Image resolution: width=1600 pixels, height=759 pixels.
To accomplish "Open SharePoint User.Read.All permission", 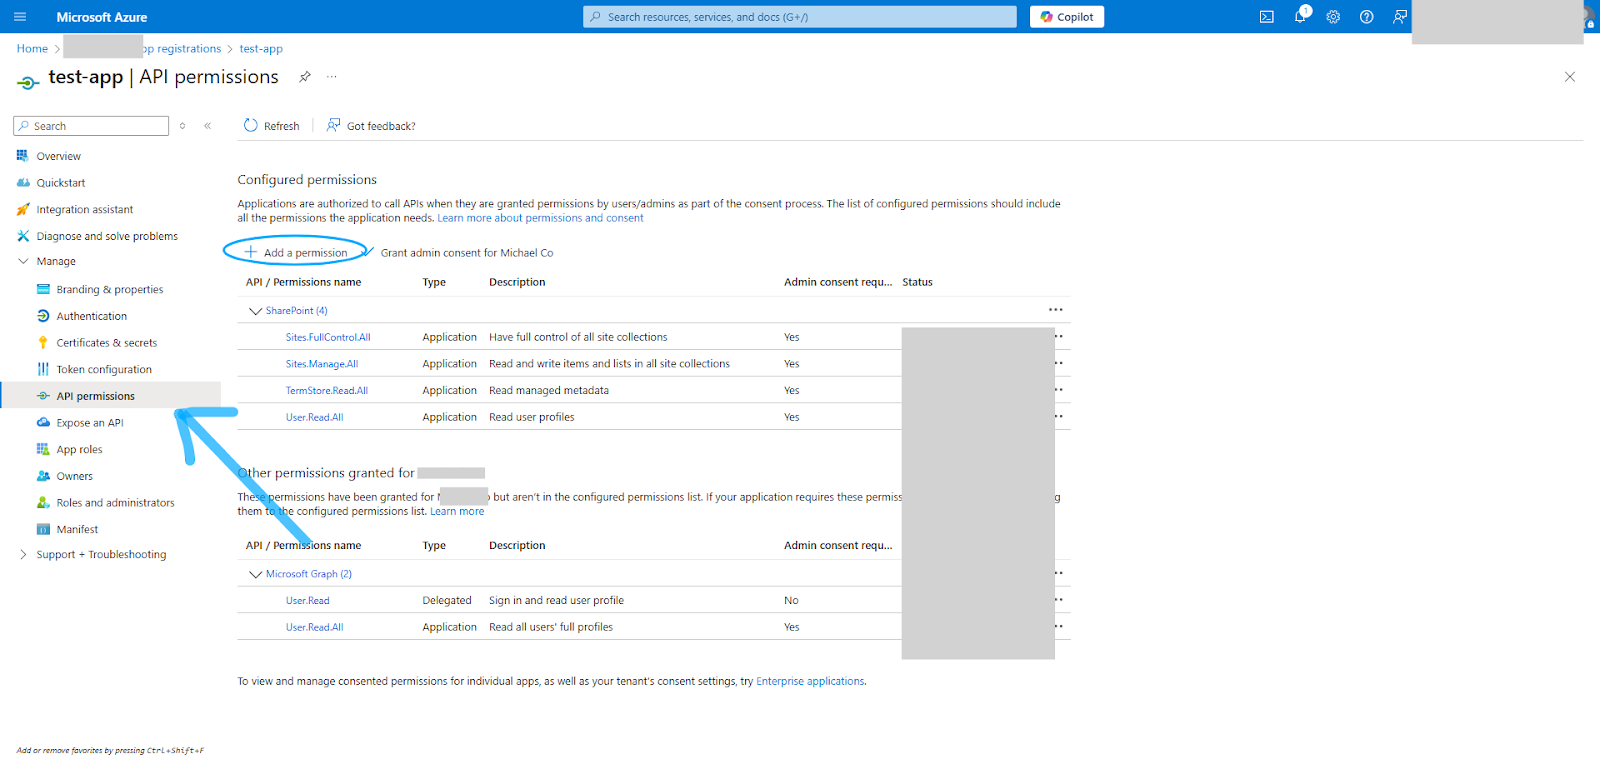I will [314, 418].
